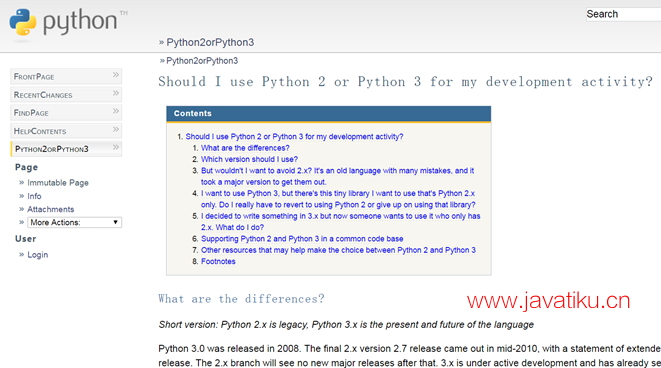Click the python wordmark in the header

(x=80, y=21)
